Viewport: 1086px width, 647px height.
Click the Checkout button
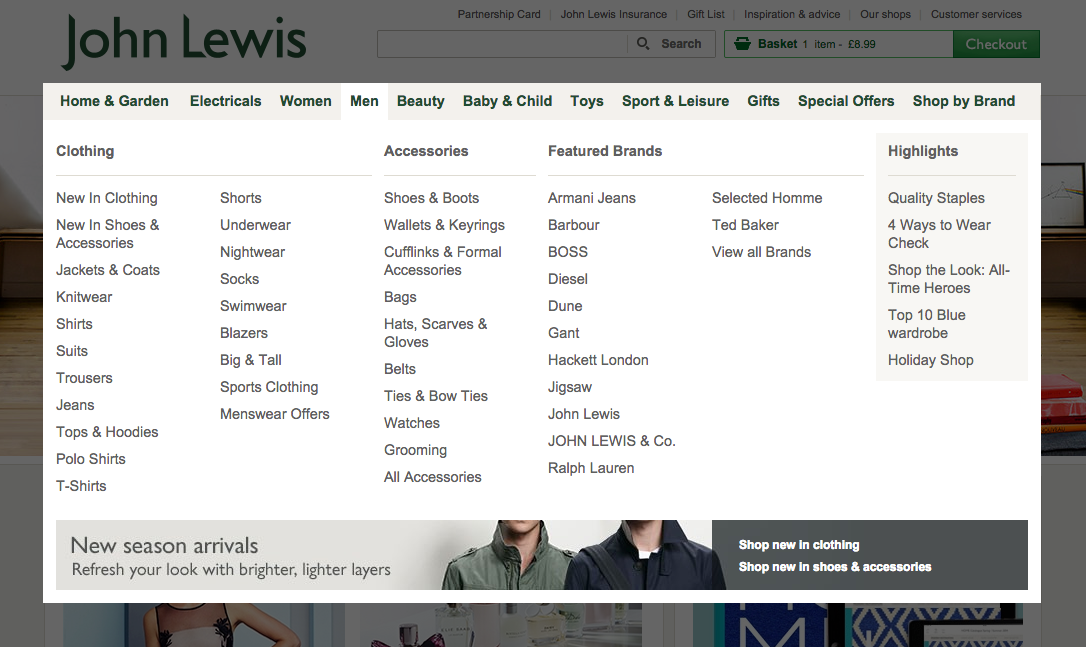[996, 44]
